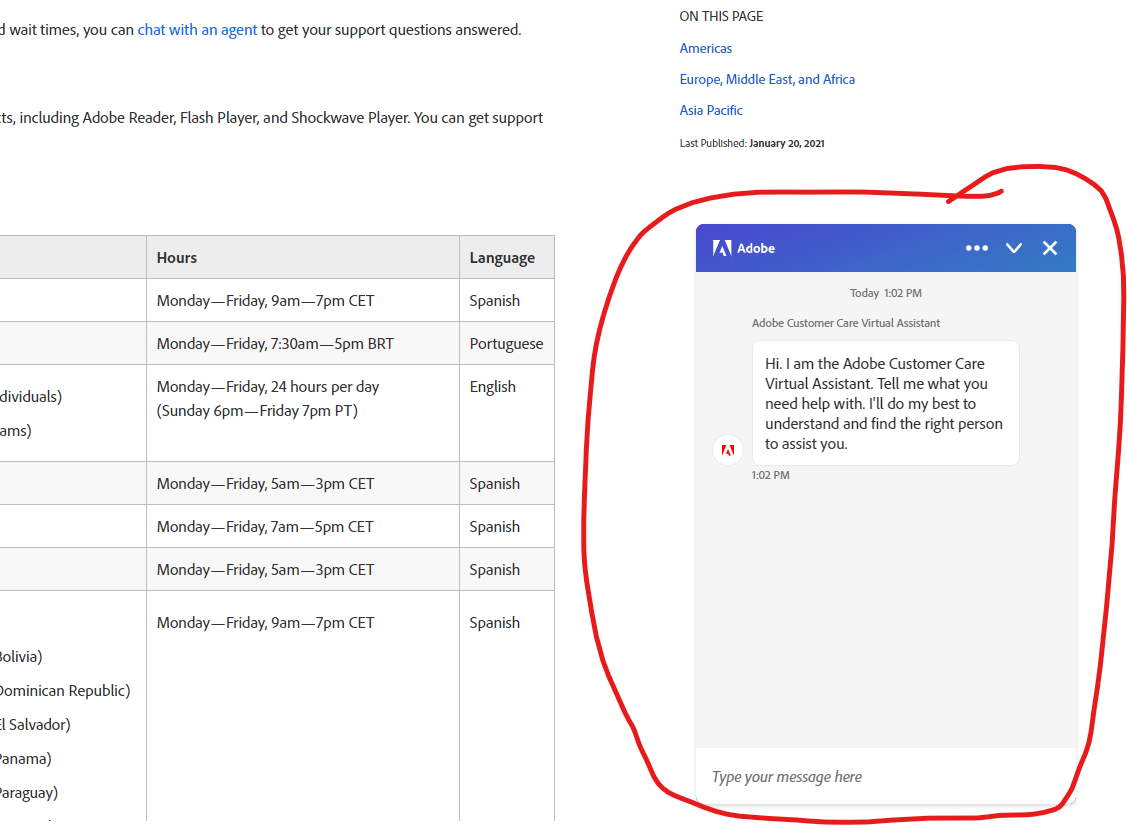Click the "January 20, 2021" published date

pyautogui.click(x=786, y=143)
